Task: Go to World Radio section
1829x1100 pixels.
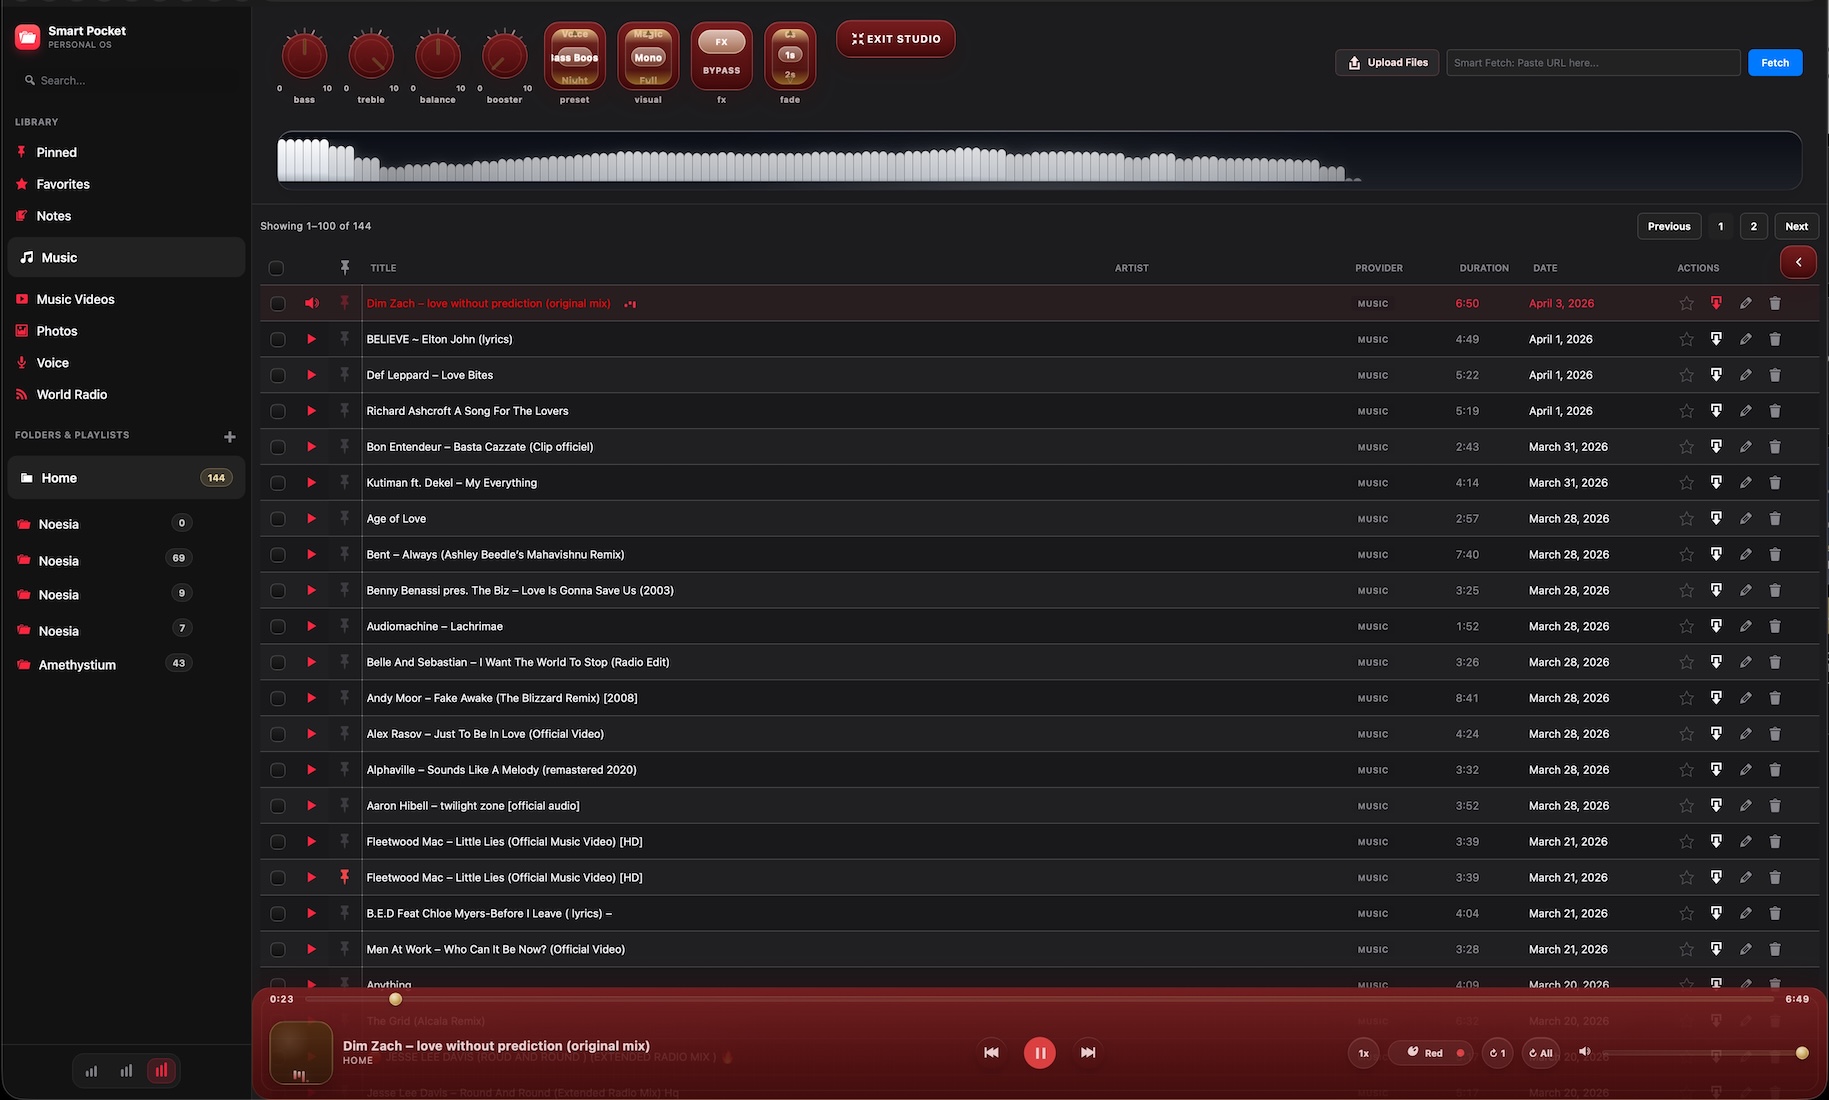Action: (x=71, y=394)
